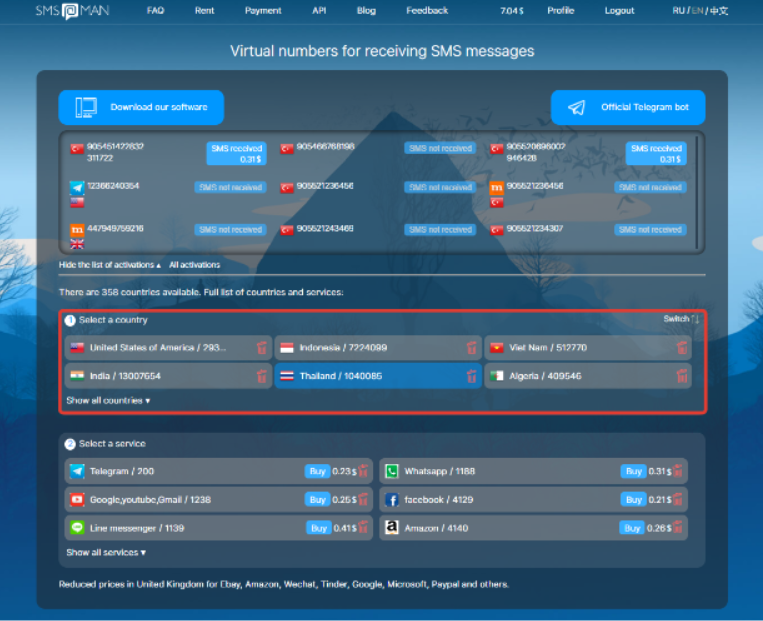The height and width of the screenshot is (621, 763).
Task: Delete India from the country list
Action: coord(262,376)
